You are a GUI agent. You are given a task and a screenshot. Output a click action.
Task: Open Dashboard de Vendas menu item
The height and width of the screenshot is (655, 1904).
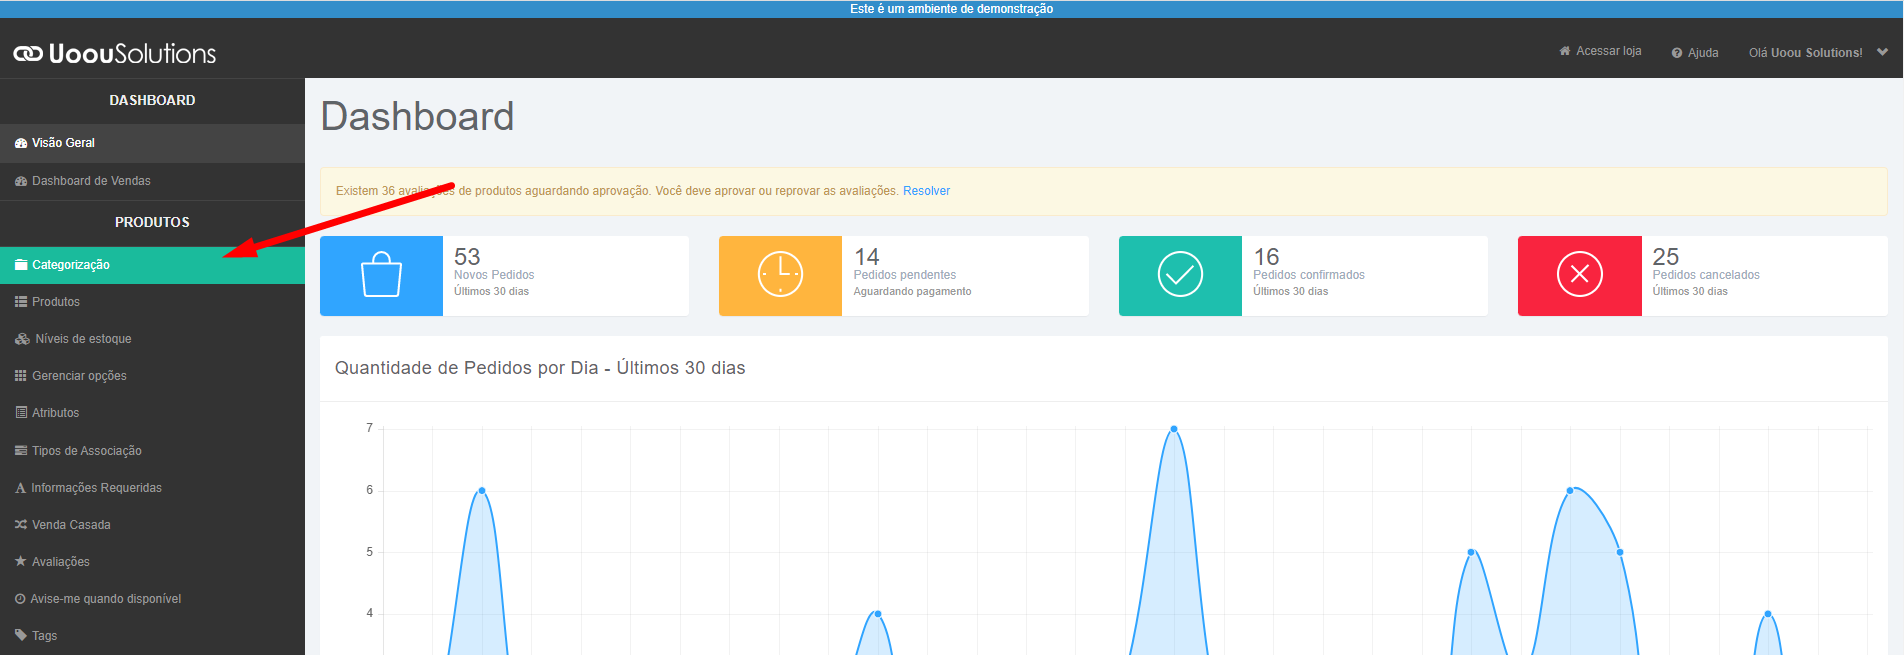point(152,181)
